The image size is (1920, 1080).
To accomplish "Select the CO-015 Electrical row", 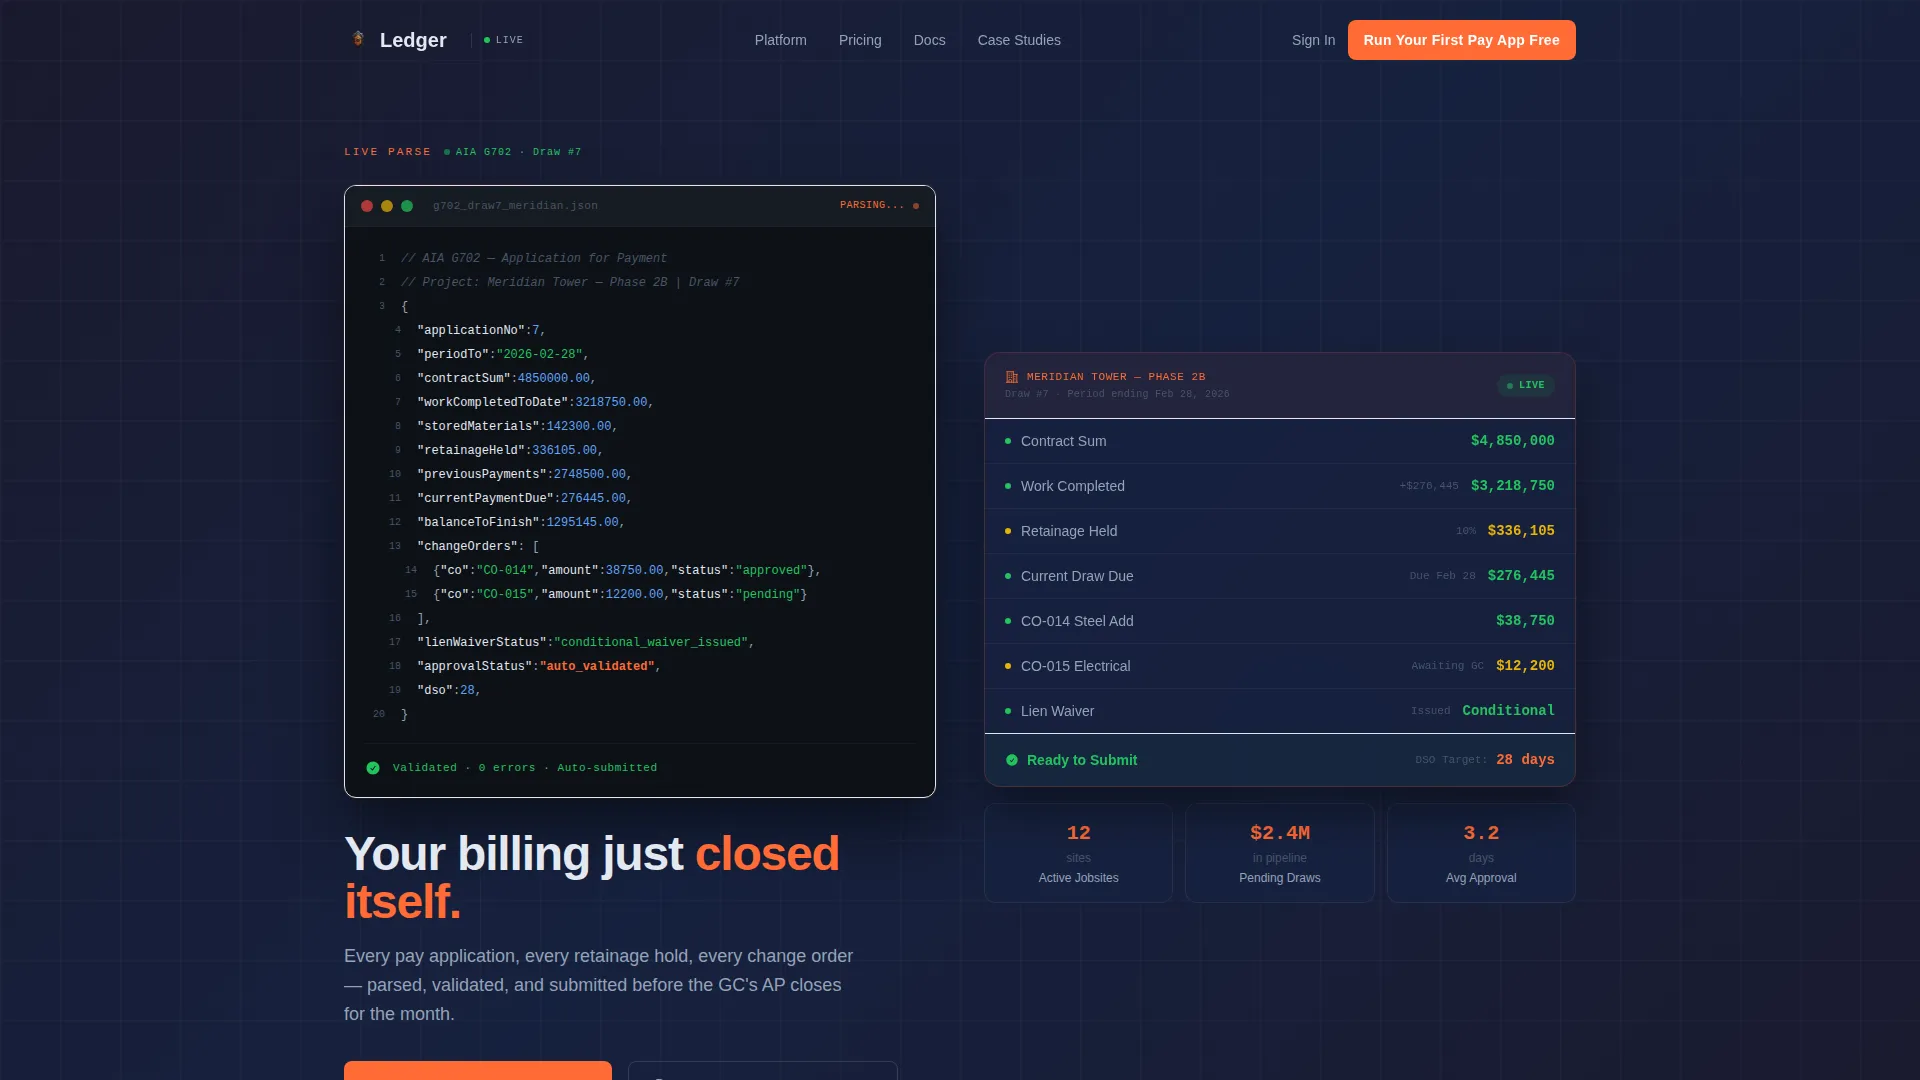I will pyautogui.click(x=1280, y=666).
